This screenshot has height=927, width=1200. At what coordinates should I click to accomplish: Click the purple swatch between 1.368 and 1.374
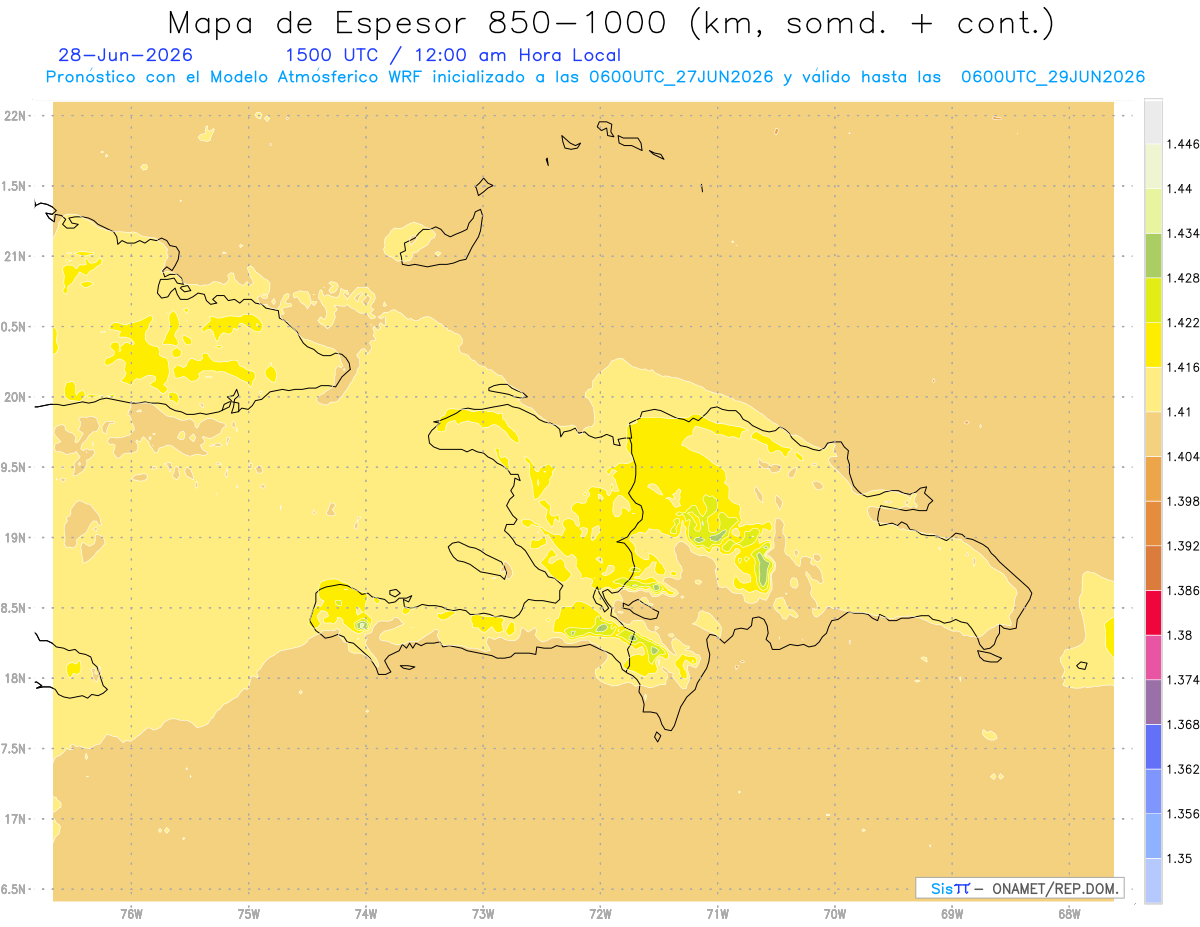coord(1153,701)
